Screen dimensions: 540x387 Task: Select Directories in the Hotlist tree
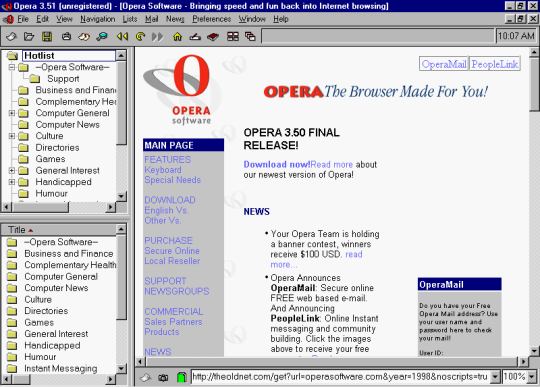tap(57, 148)
